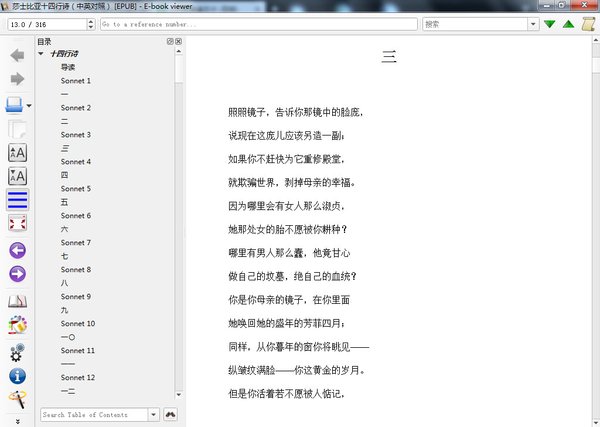Open the TOC search history dropdown
Image resolution: width=600 pixels, height=427 pixels.
click(153, 415)
